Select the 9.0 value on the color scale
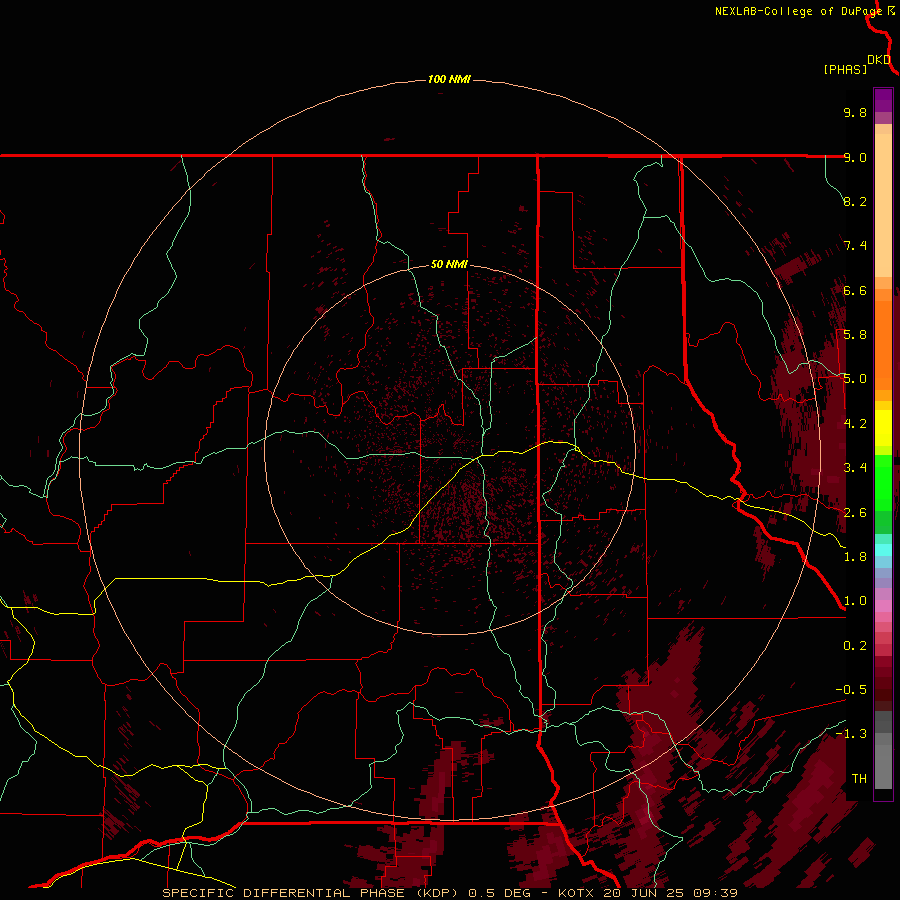This screenshot has height=900, width=900. [x=855, y=157]
